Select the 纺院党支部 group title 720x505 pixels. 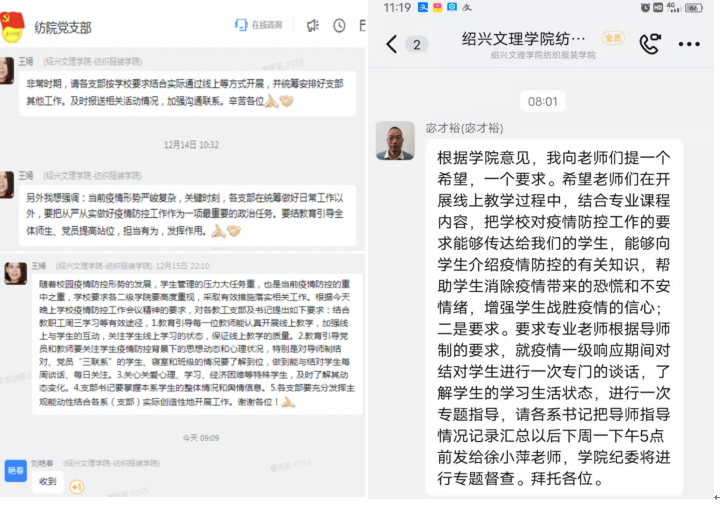pyautogui.click(x=63, y=28)
